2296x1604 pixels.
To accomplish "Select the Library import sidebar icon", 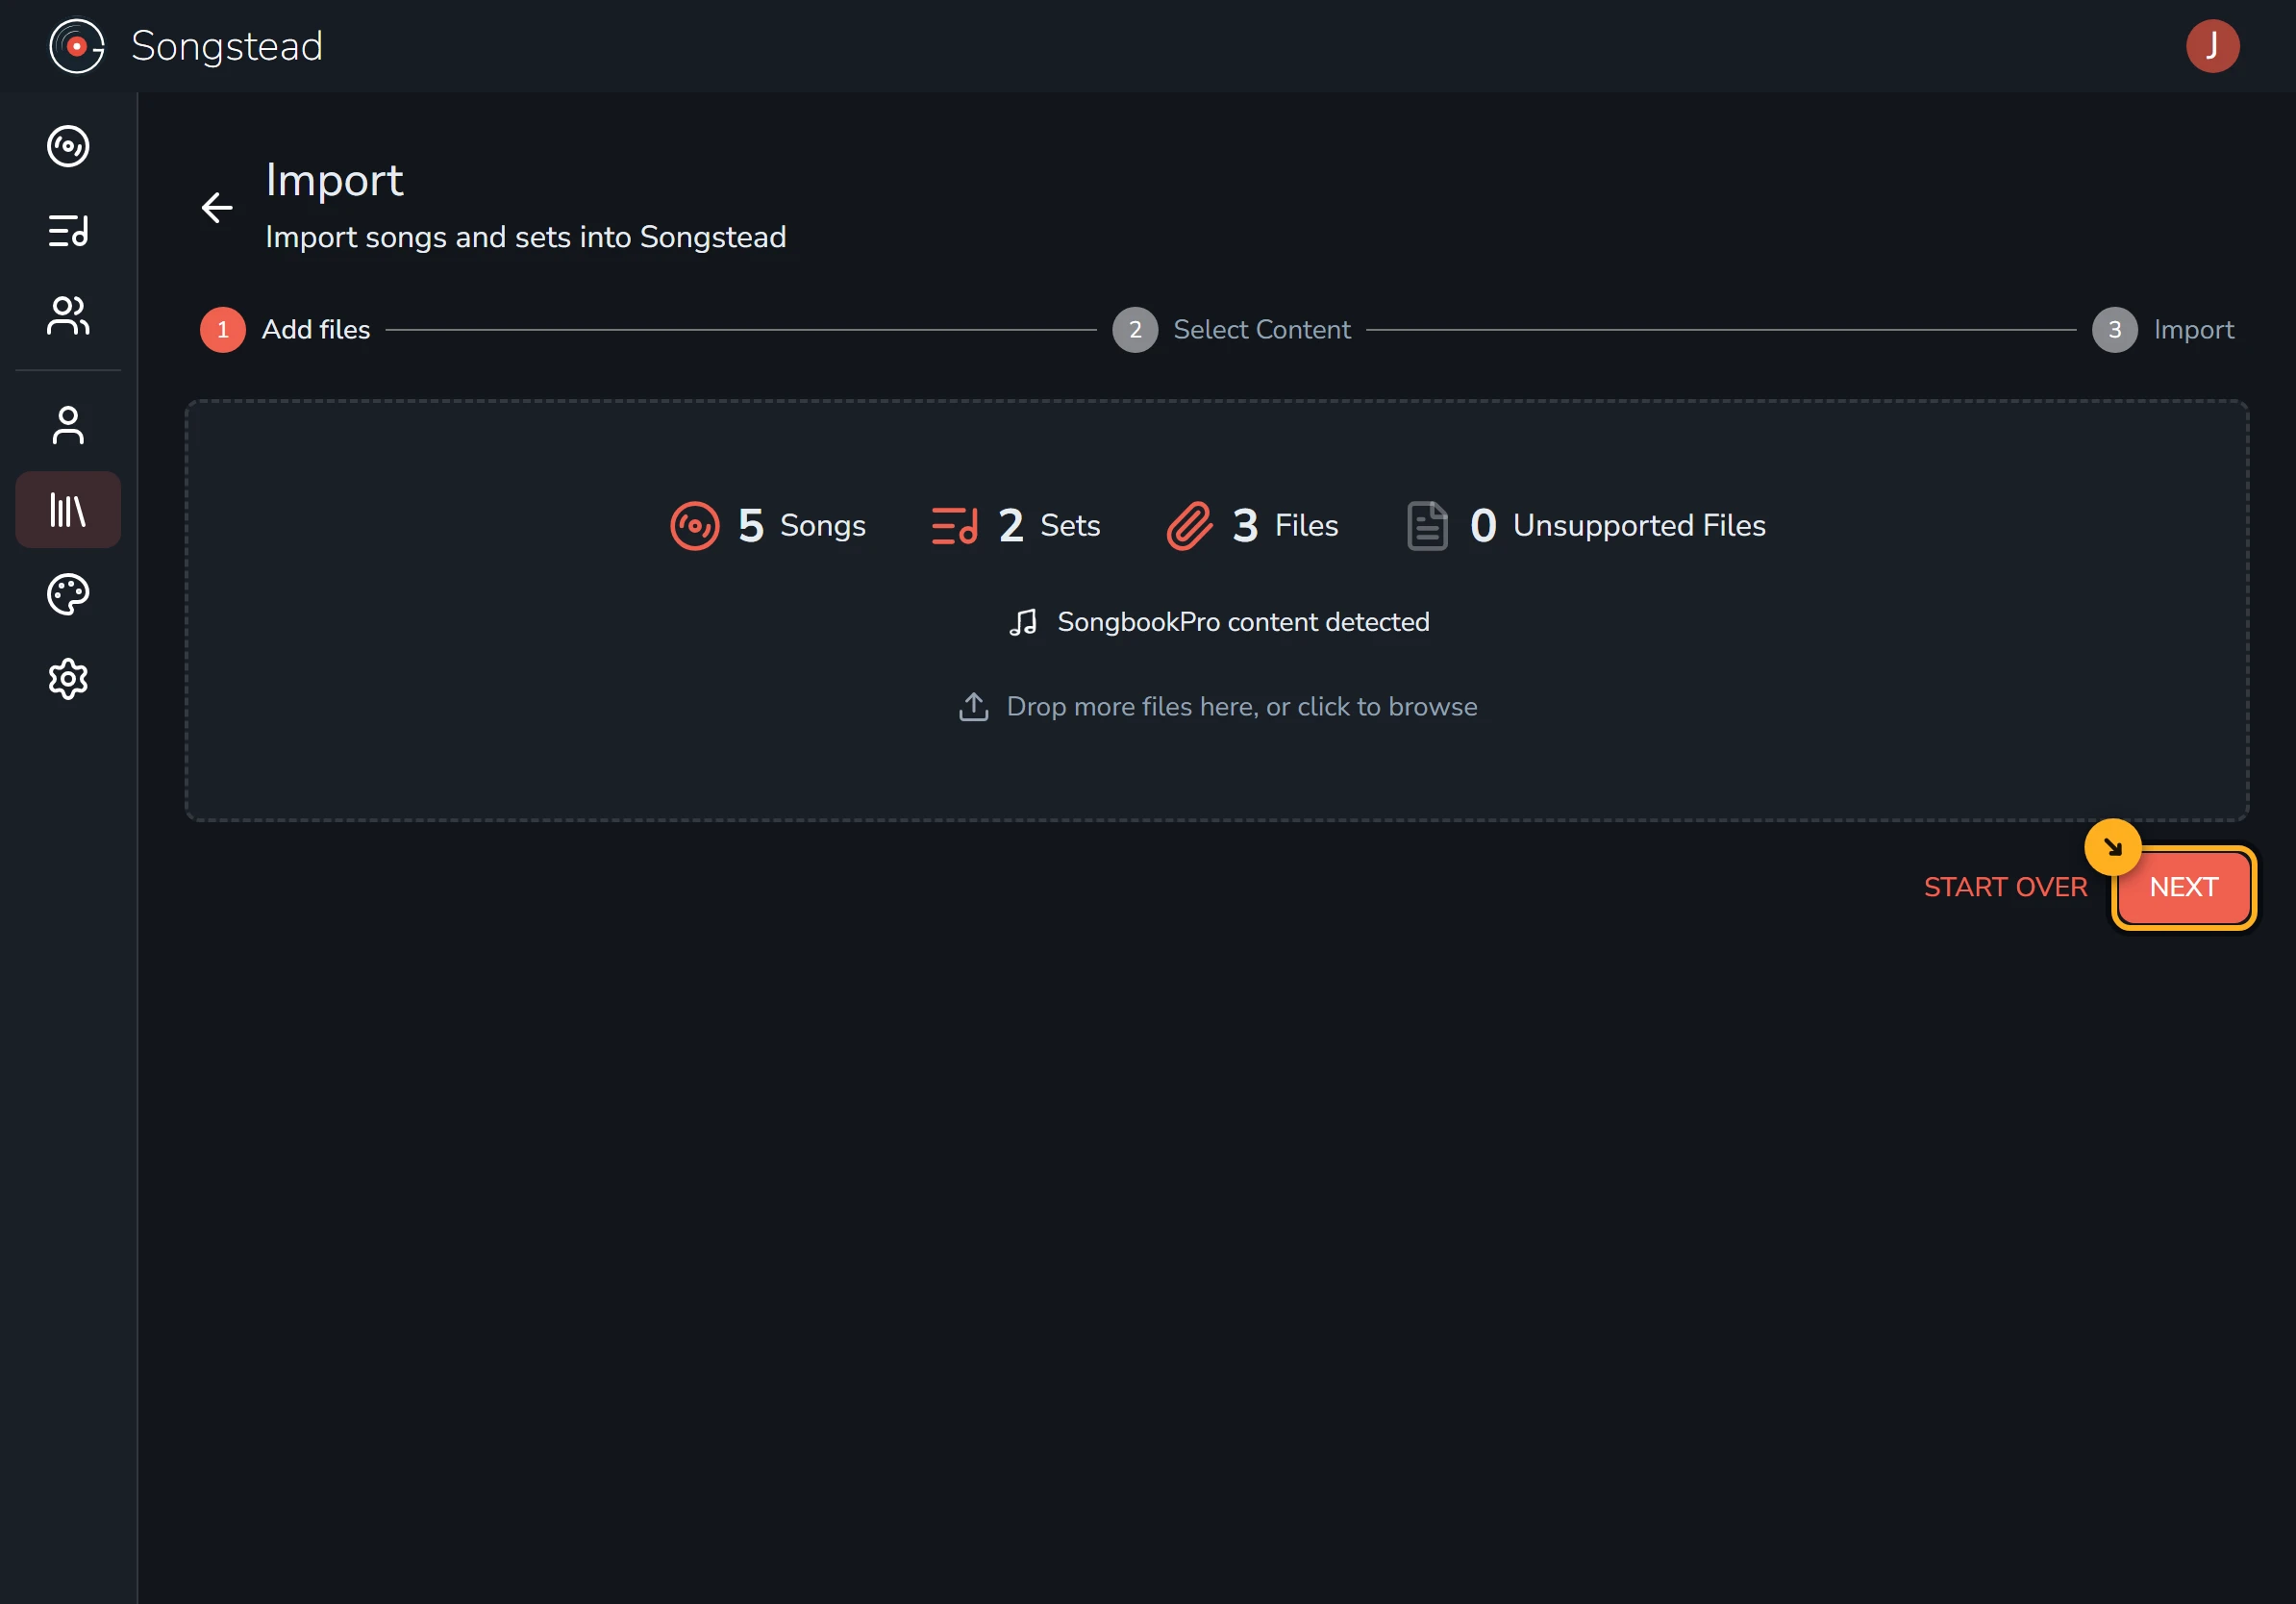I will pos(68,510).
